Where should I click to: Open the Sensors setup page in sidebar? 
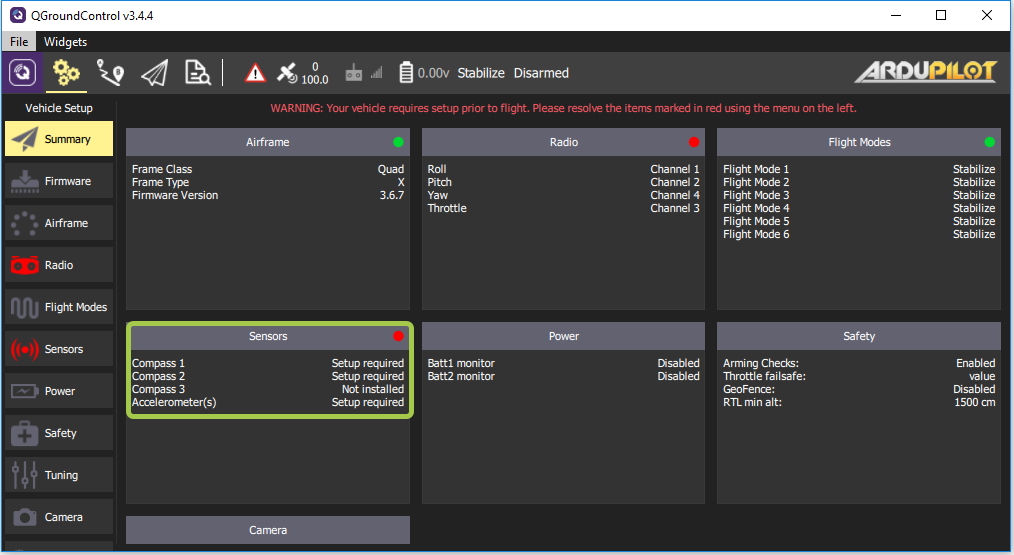pos(59,349)
